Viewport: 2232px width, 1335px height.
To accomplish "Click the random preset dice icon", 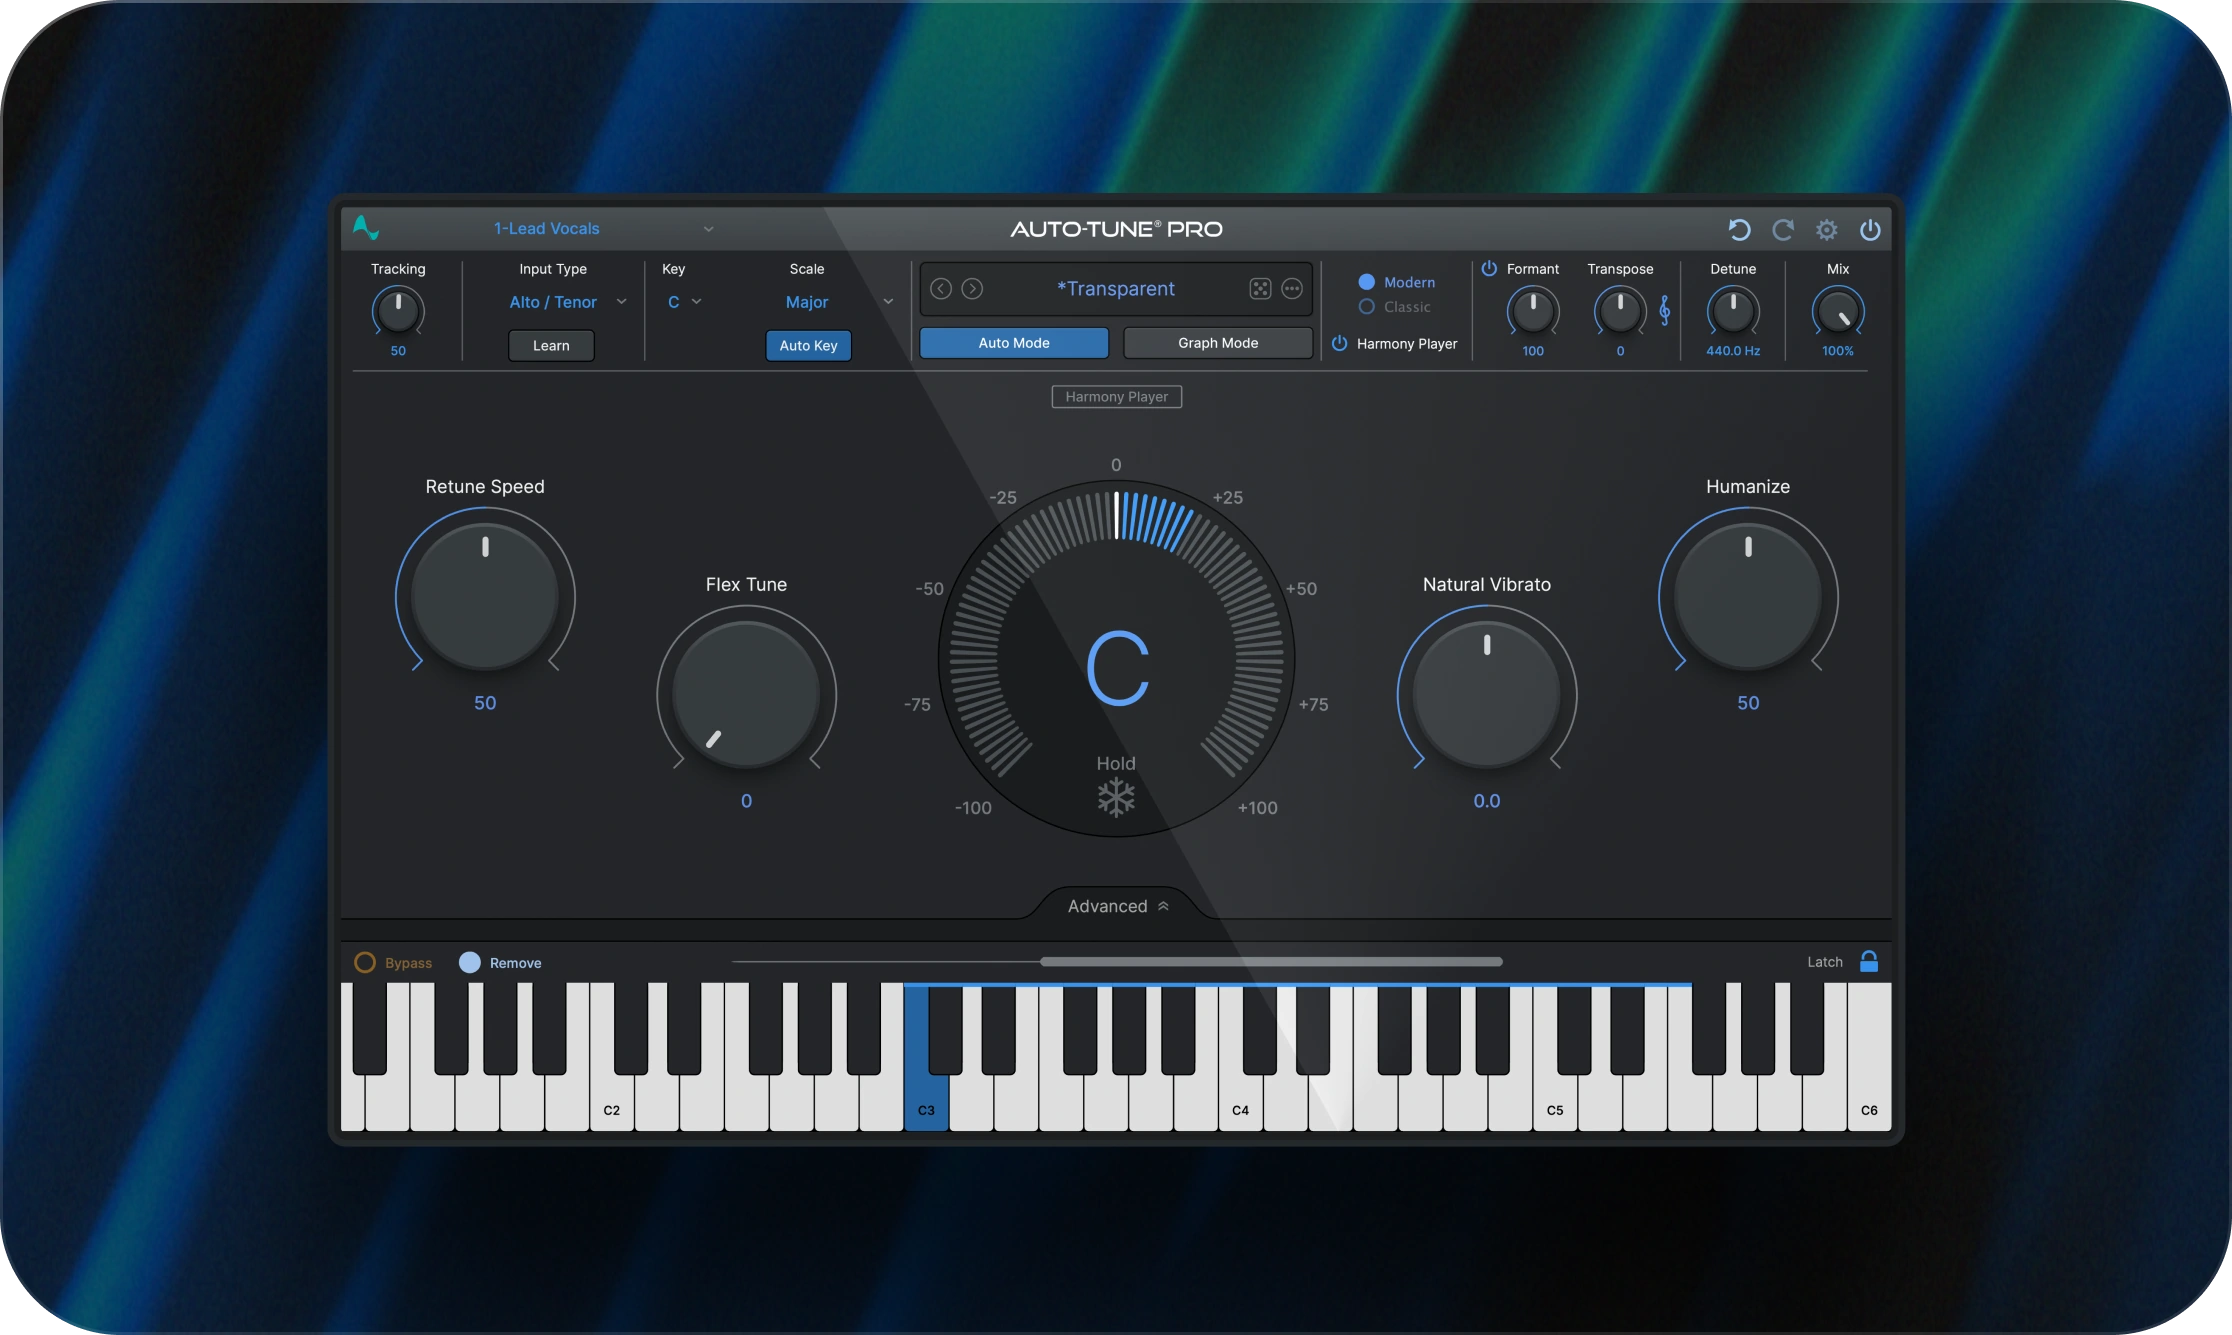I will (x=1260, y=289).
